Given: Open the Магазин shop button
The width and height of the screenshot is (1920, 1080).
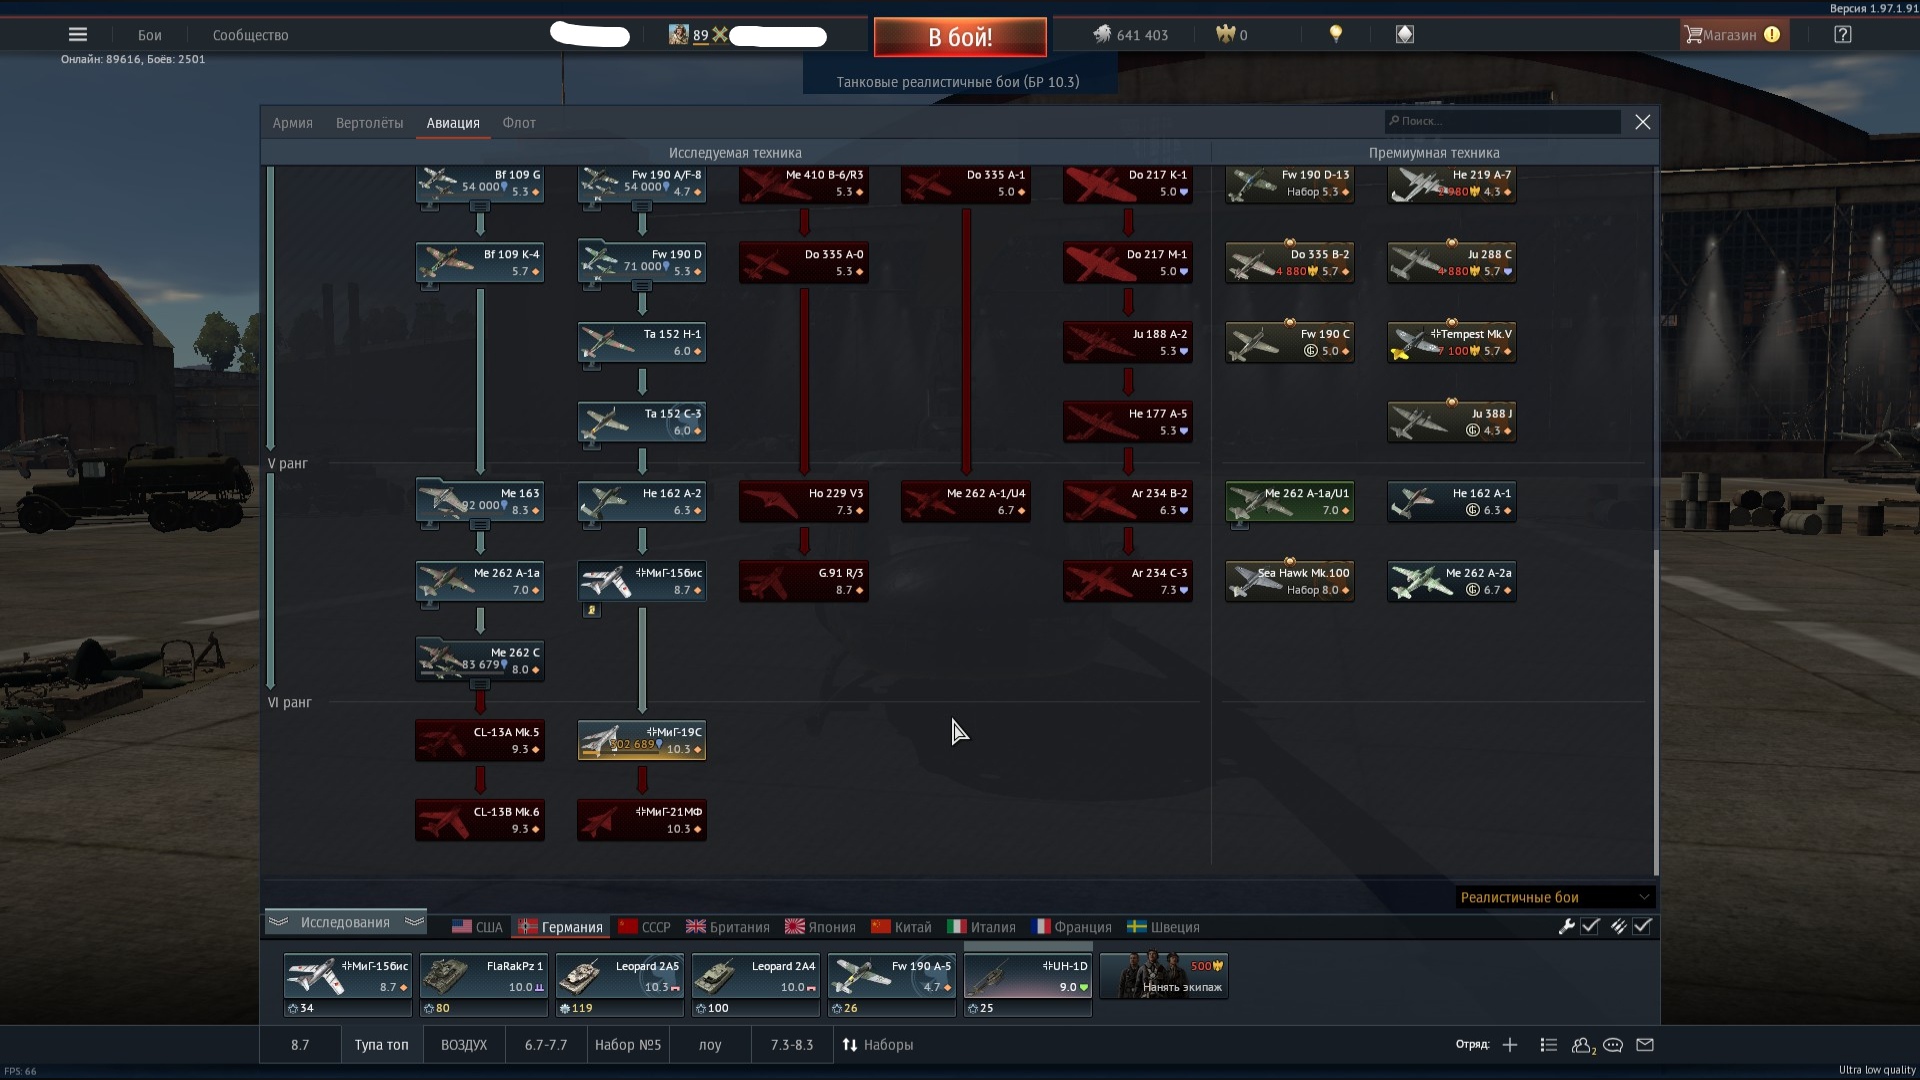Looking at the screenshot, I should click(x=1734, y=34).
